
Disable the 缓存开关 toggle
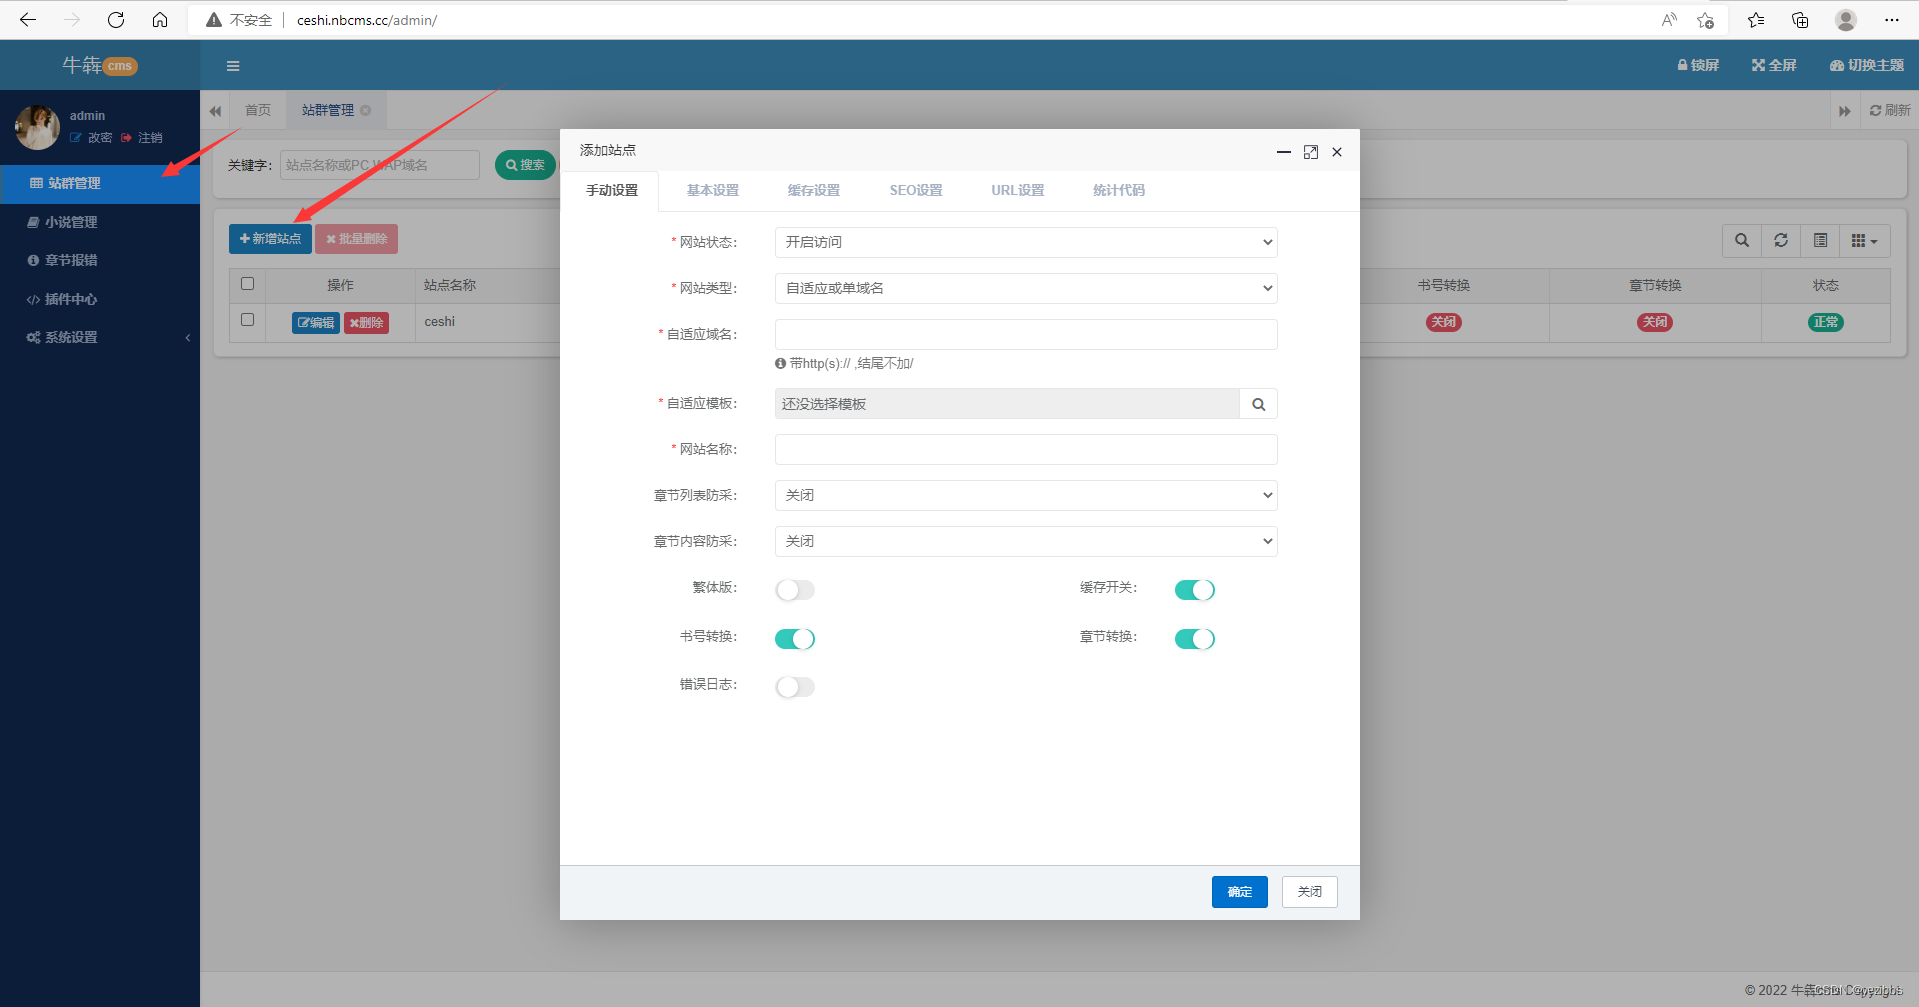[x=1194, y=590]
